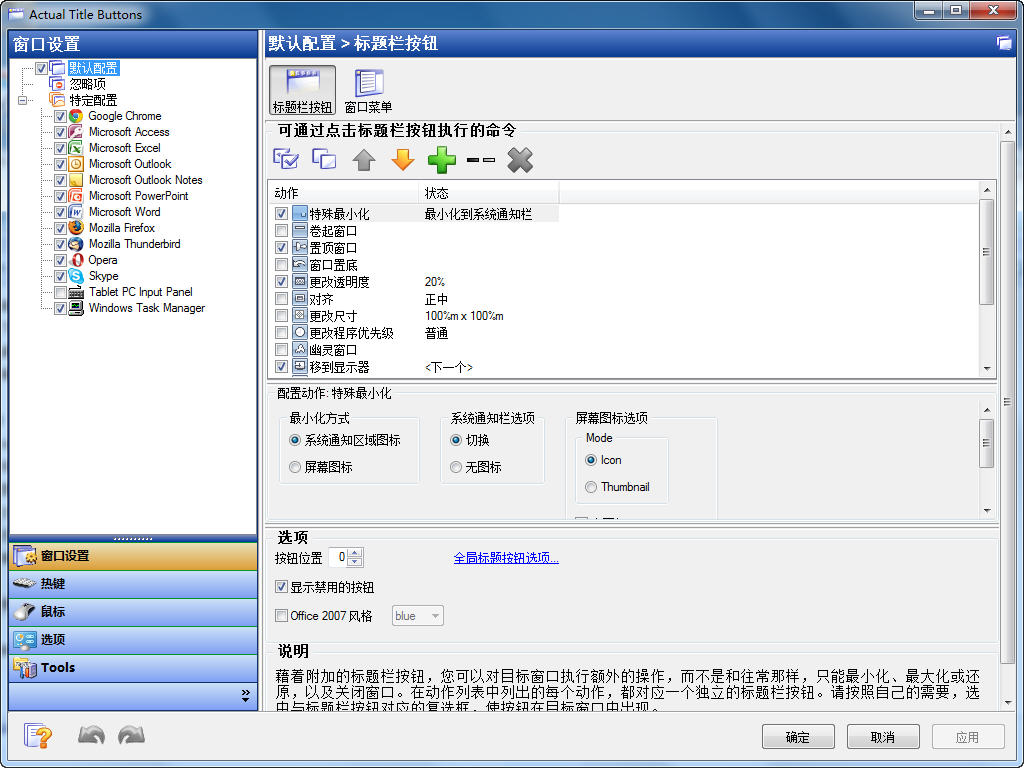The width and height of the screenshot is (1024, 768).
Task: Move action down with the orange arrow
Action: tap(402, 159)
